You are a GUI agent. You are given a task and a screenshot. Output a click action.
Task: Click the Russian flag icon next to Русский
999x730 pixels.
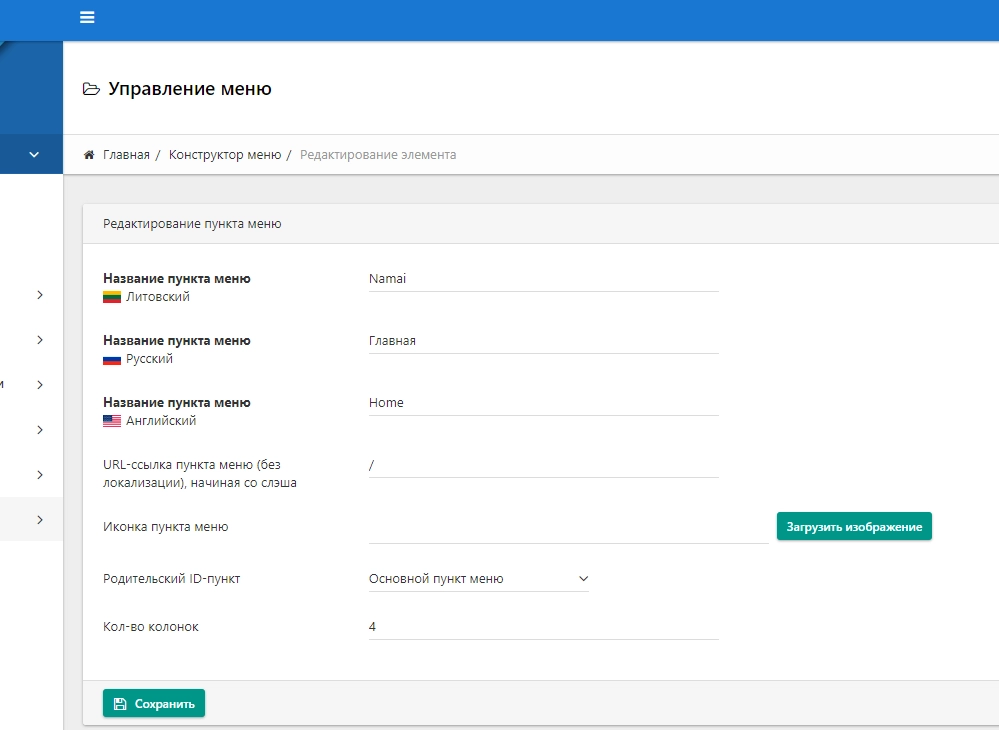(x=112, y=359)
